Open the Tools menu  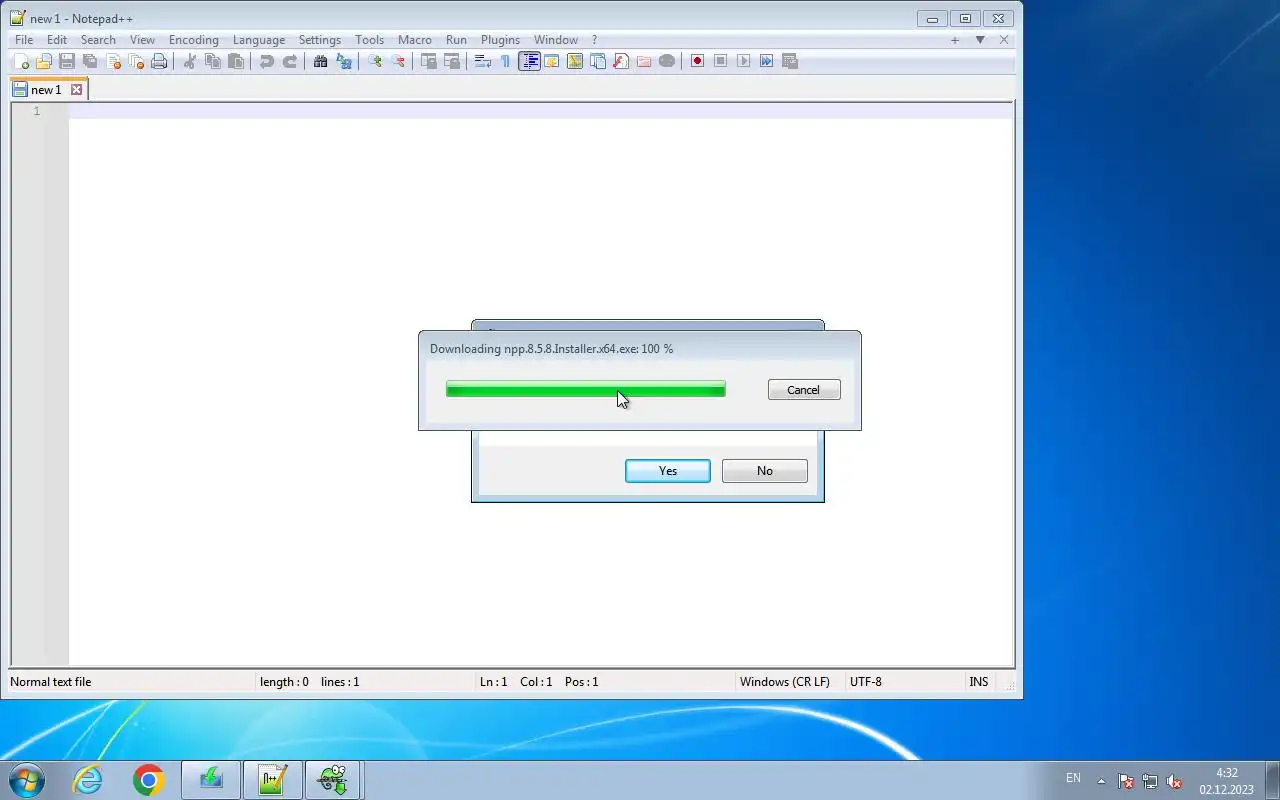tap(370, 40)
